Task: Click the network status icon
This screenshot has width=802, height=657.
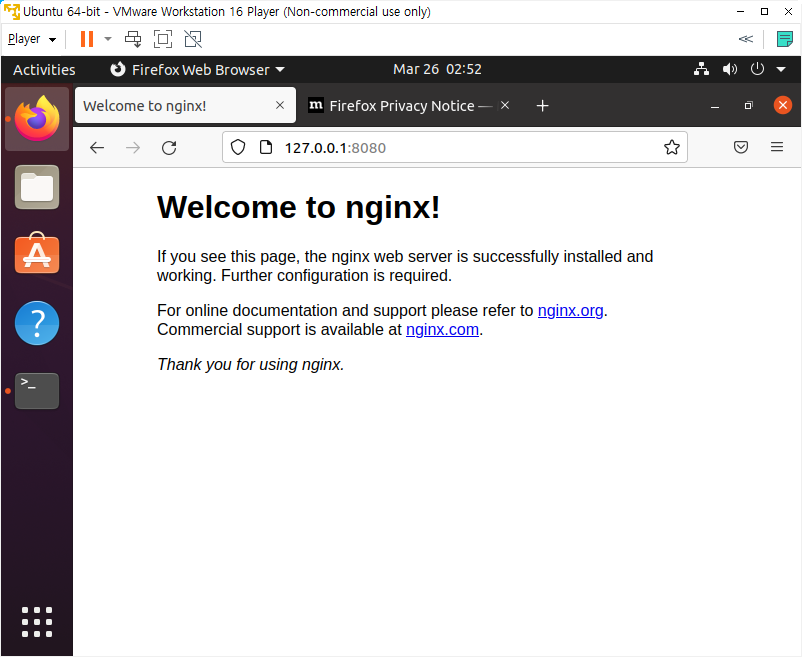Action: click(x=701, y=69)
